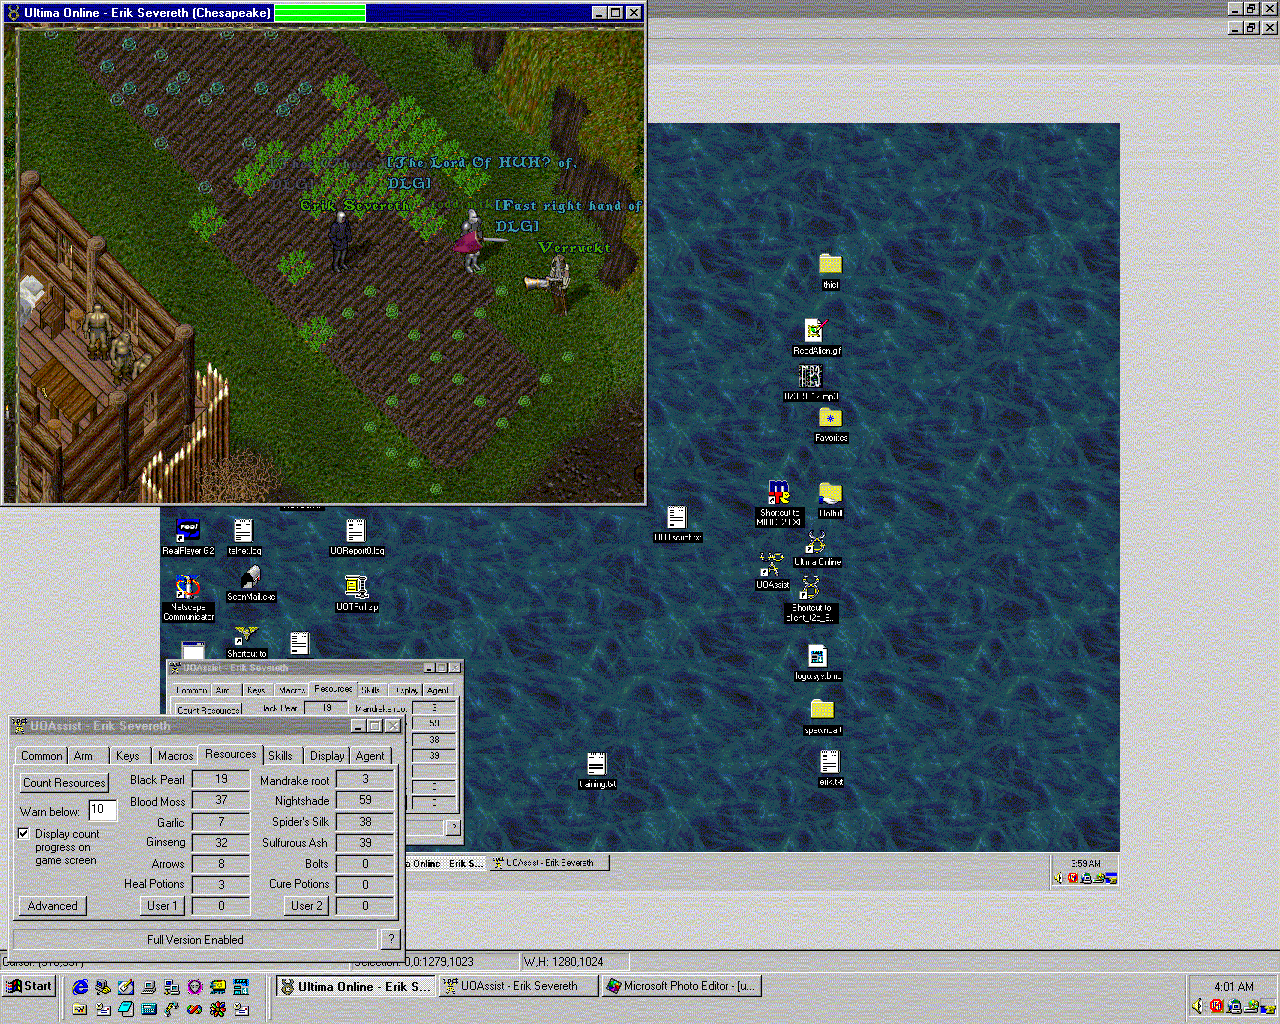Open the Common tab
This screenshot has height=1024, width=1280.
click(x=42, y=756)
